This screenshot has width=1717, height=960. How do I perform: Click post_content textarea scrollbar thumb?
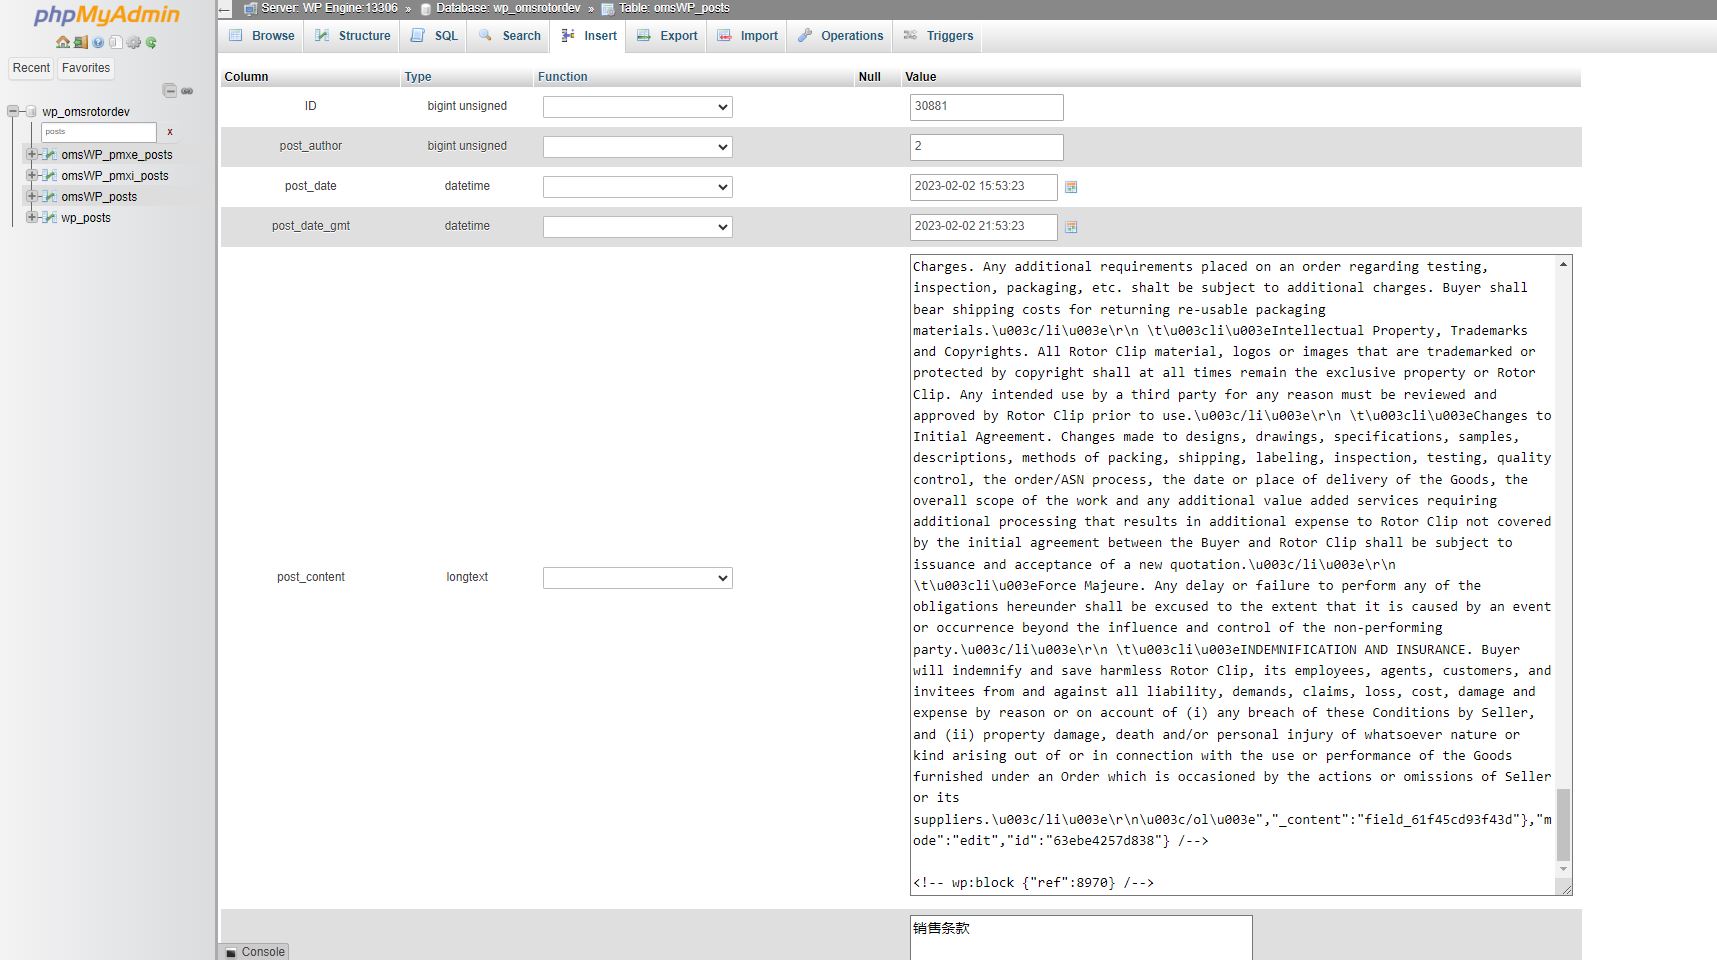pyautogui.click(x=1563, y=824)
